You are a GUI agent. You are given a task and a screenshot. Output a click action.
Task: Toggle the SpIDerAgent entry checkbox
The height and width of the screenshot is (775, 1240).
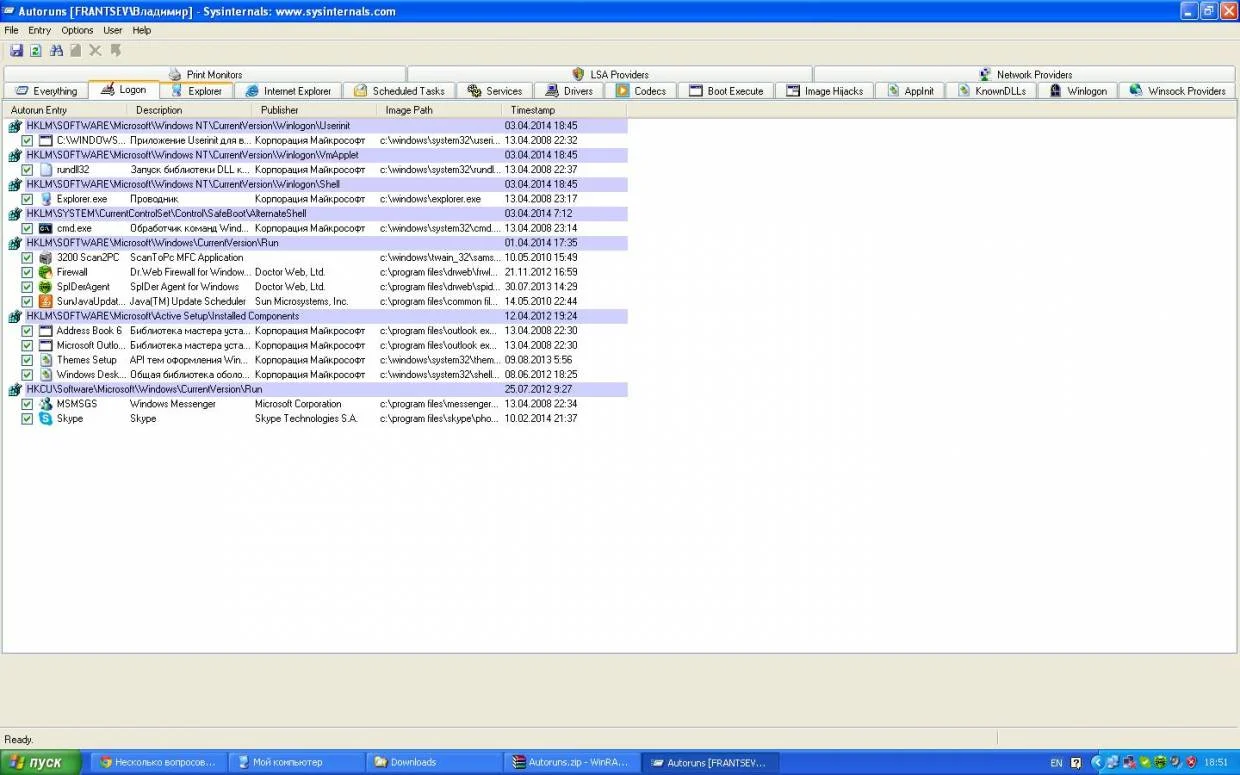pos(28,287)
